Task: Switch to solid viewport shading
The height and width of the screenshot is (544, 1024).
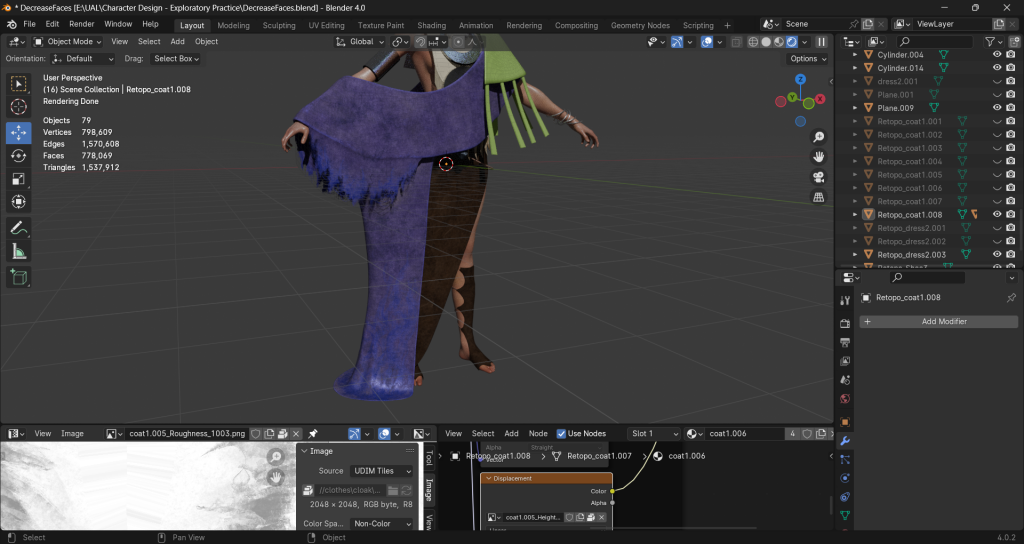Action: point(766,42)
